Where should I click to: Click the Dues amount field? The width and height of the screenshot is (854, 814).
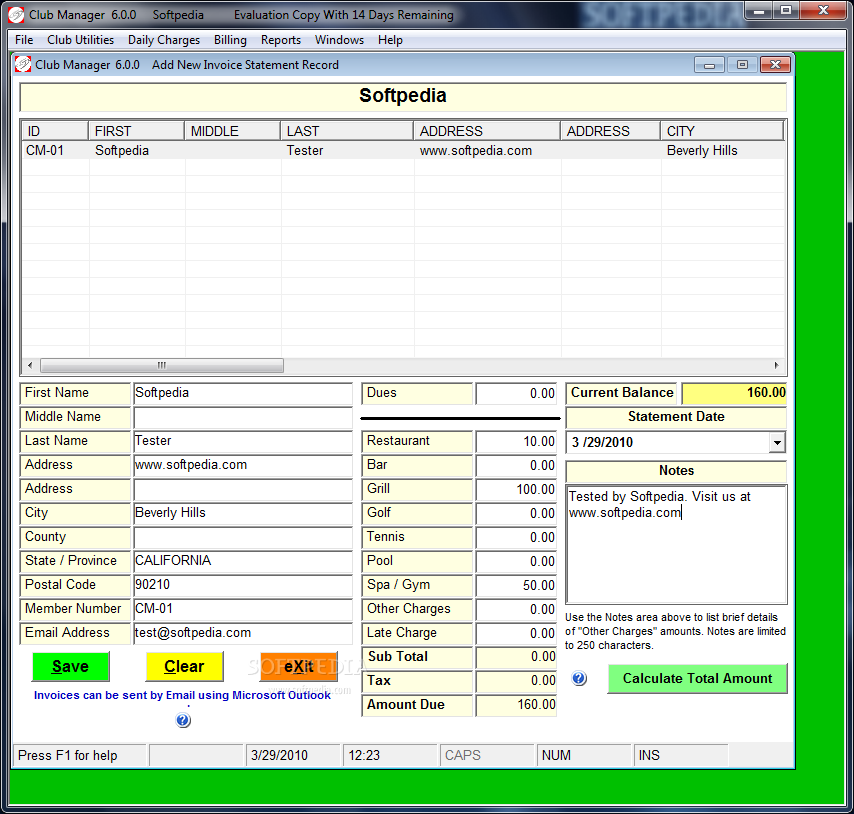[x=516, y=393]
